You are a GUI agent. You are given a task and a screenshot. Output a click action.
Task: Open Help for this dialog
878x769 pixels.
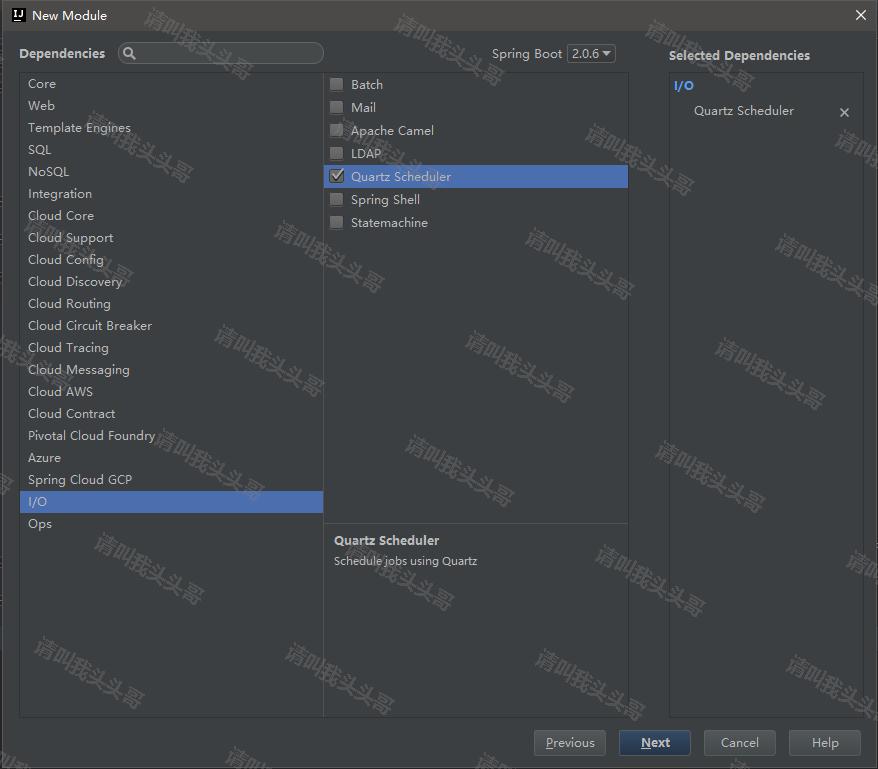[x=825, y=743]
